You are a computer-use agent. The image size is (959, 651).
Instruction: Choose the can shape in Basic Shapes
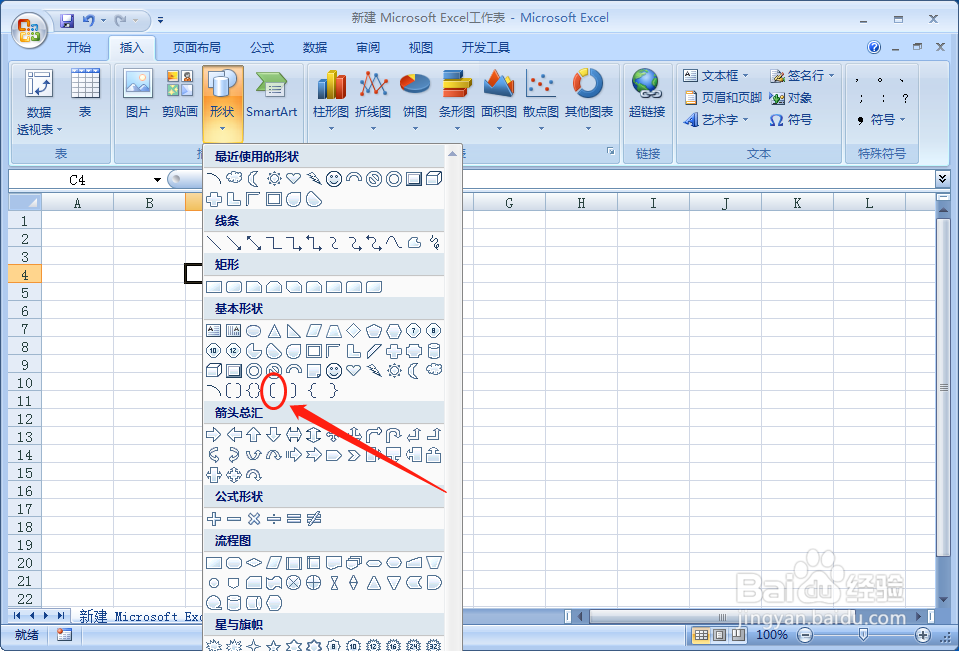434,351
